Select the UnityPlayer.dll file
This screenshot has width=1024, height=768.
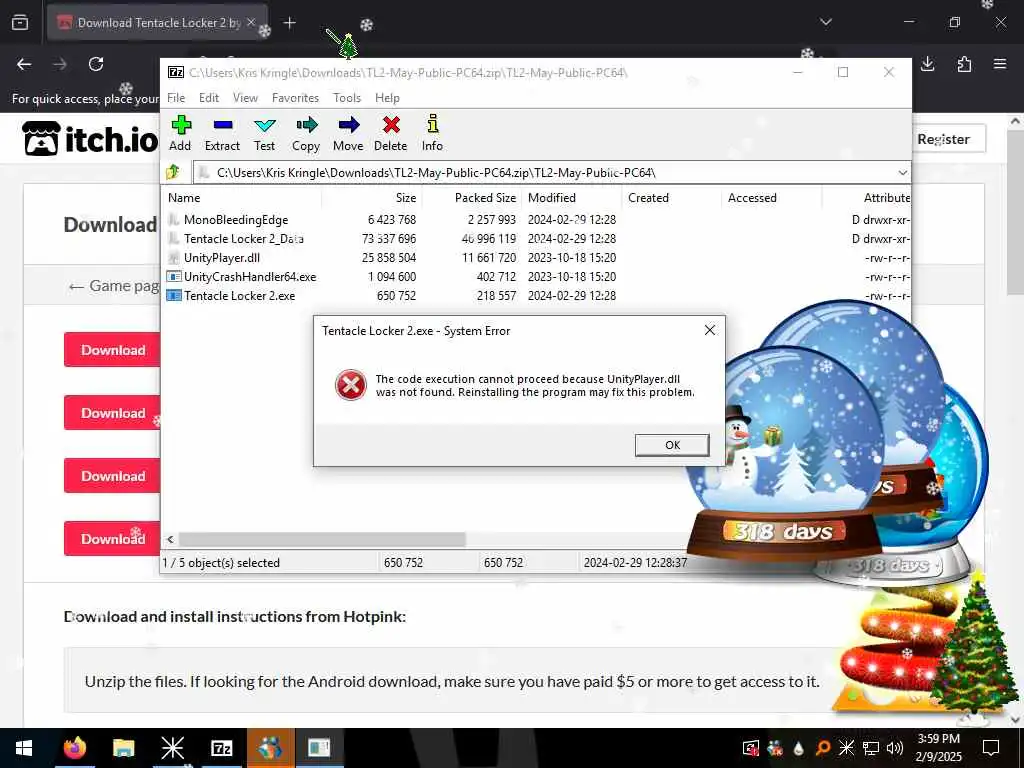click(221, 258)
